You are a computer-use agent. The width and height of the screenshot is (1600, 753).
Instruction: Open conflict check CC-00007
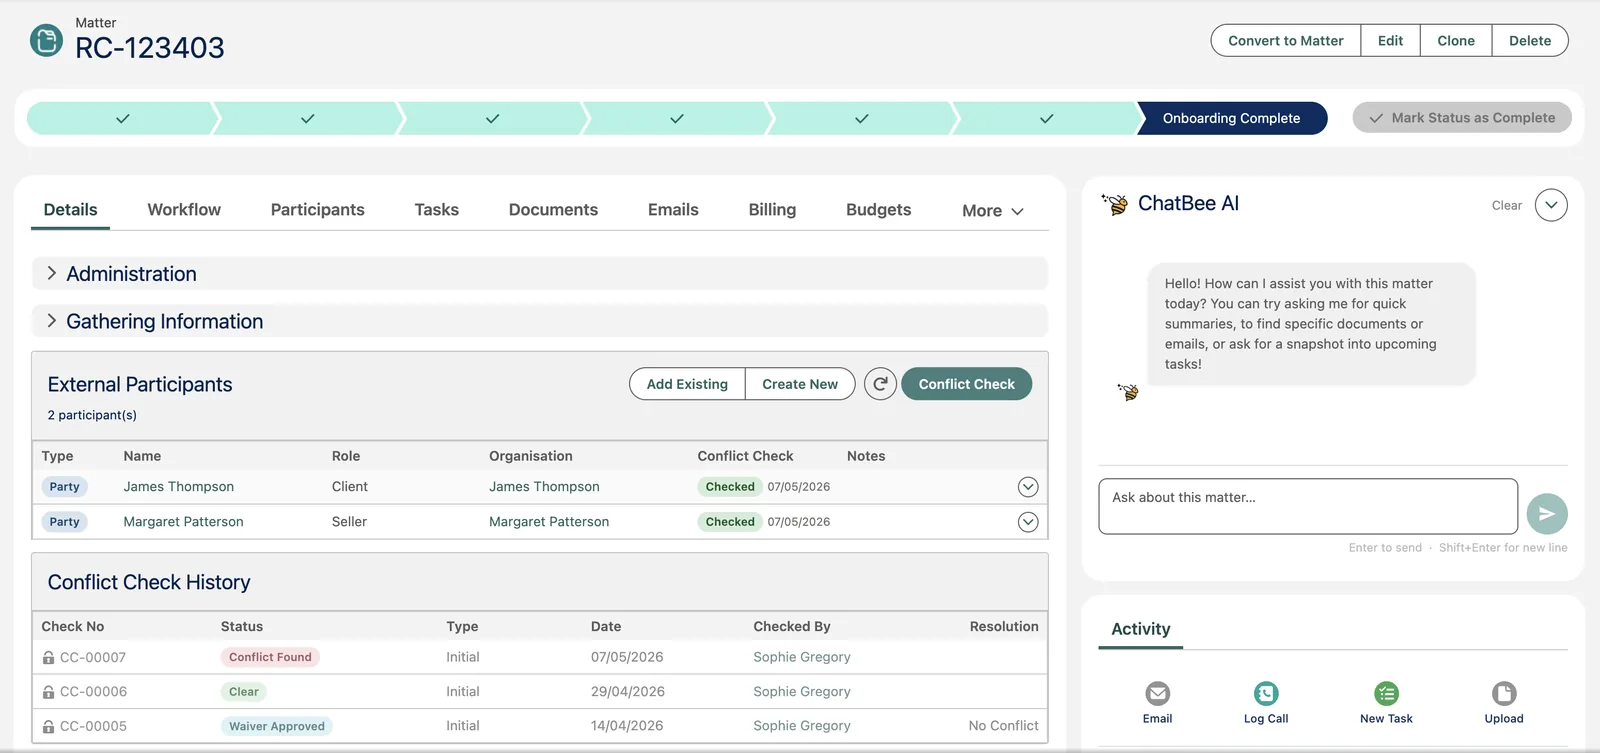[x=93, y=657]
